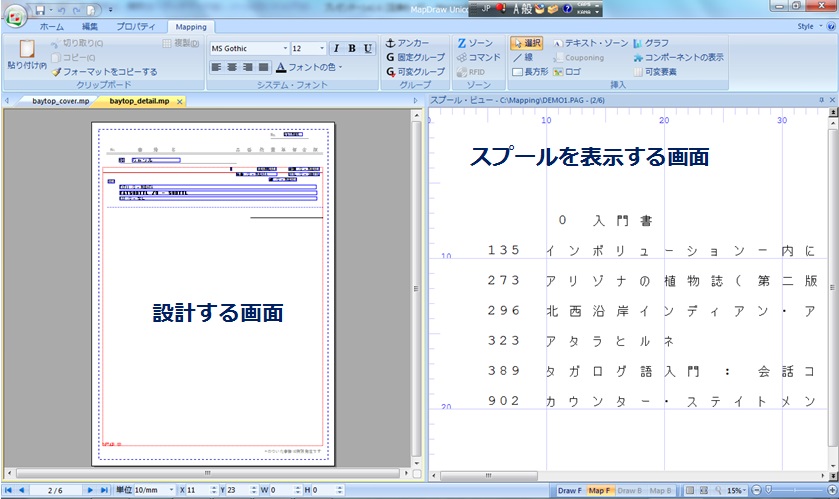Click the RFID tool
Image resolution: width=839 pixels, height=499 pixels.
pos(471,72)
